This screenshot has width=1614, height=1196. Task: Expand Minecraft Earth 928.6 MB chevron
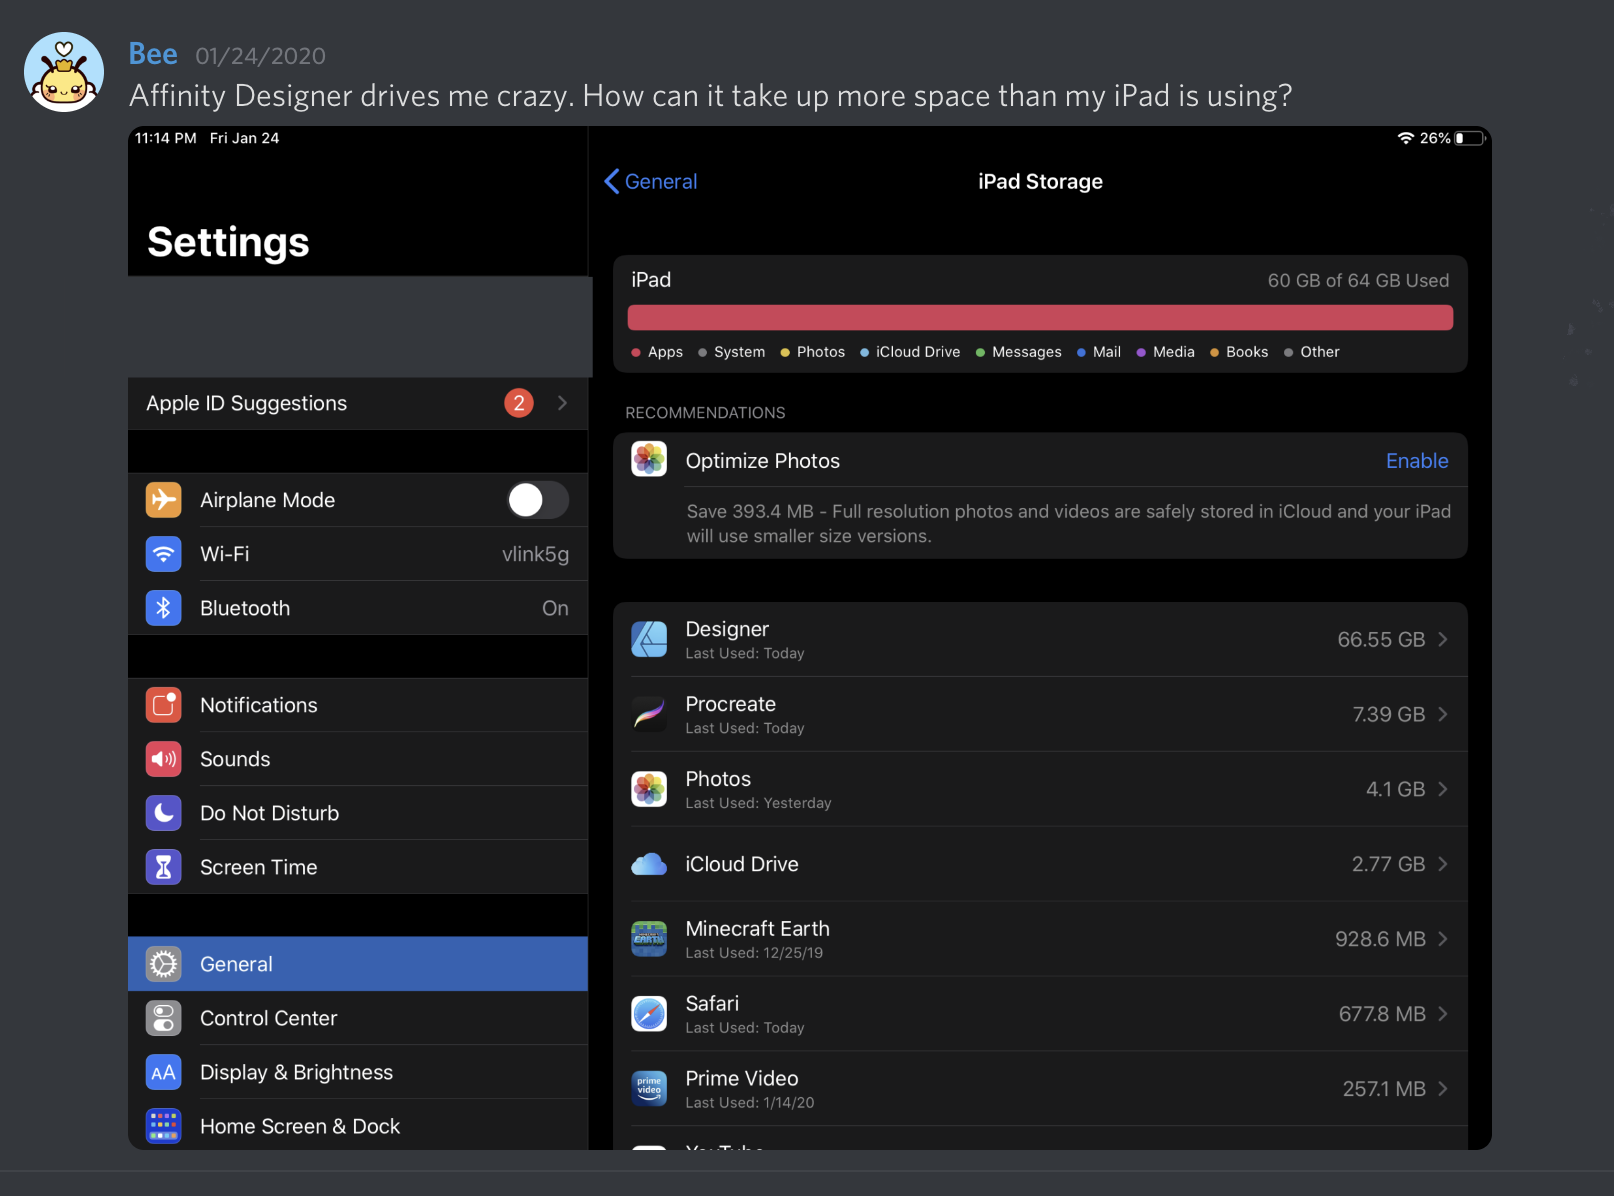1443,939
